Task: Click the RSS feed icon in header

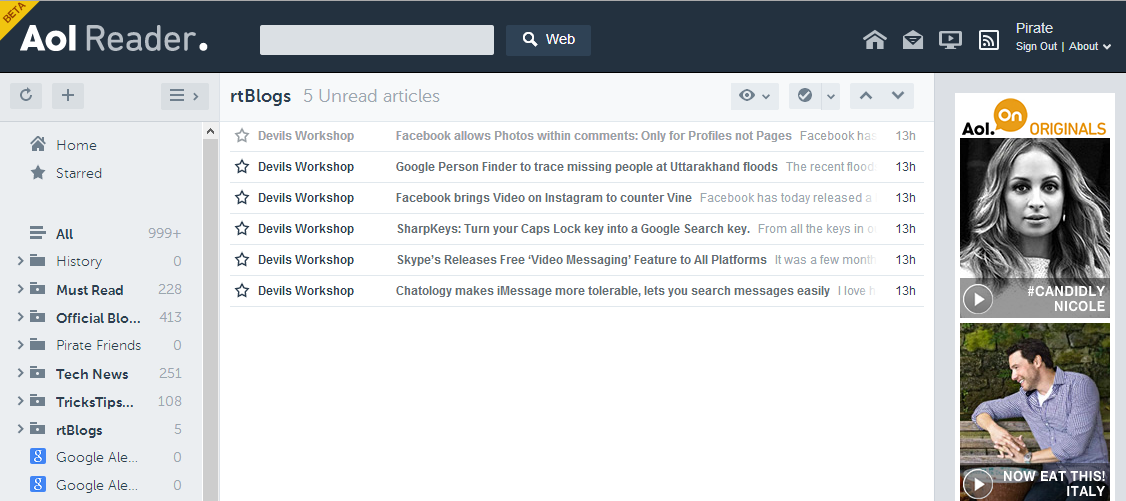Action: coord(989,40)
